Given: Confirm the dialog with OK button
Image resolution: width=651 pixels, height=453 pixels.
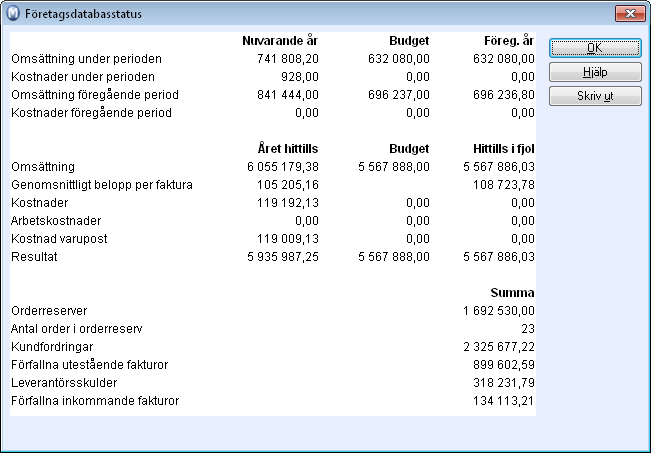Looking at the screenshot, I should (x=595, y=48).
